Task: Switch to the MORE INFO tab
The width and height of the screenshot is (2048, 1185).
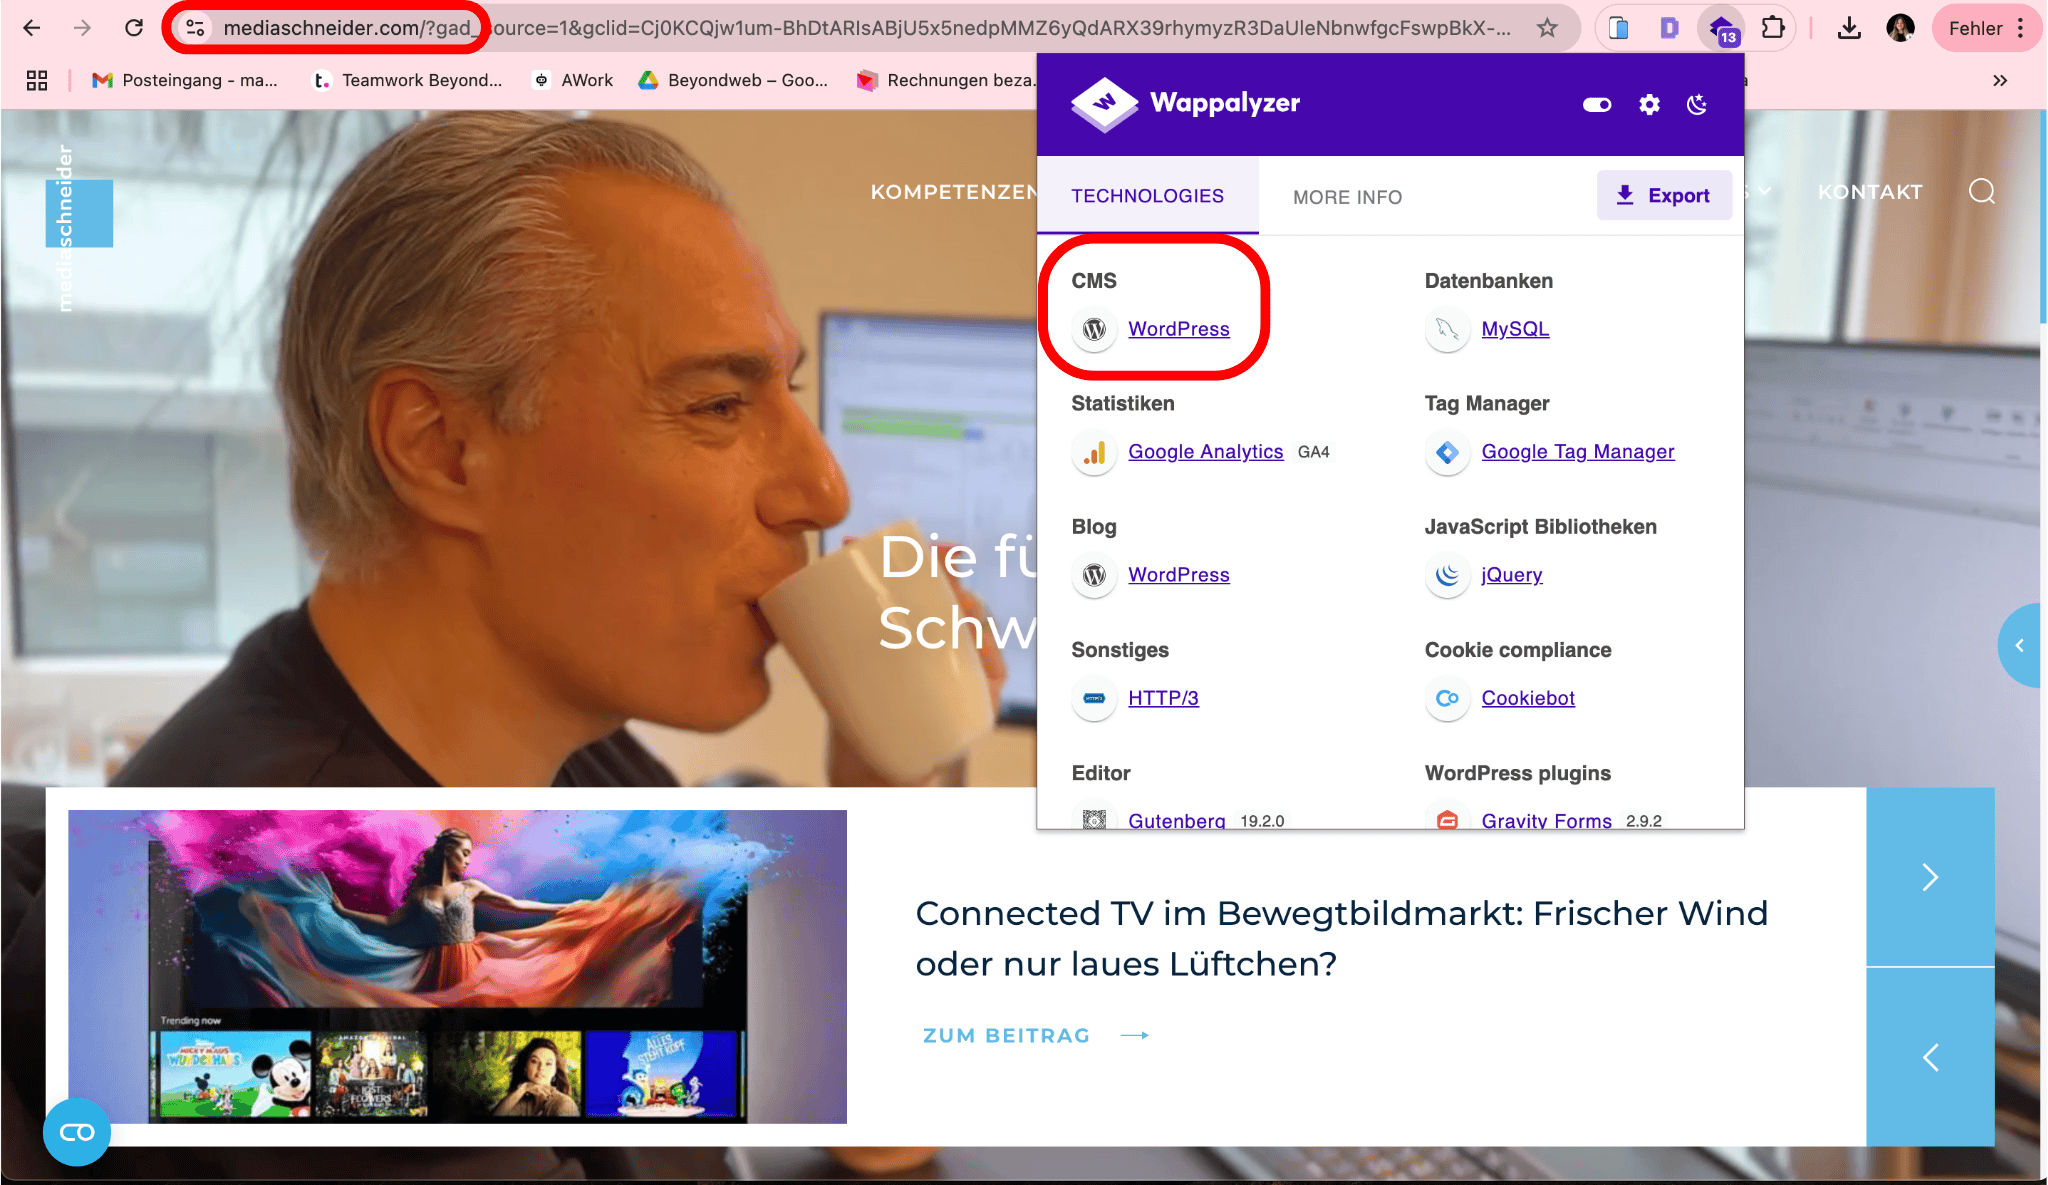Action: click(1347, 197)
